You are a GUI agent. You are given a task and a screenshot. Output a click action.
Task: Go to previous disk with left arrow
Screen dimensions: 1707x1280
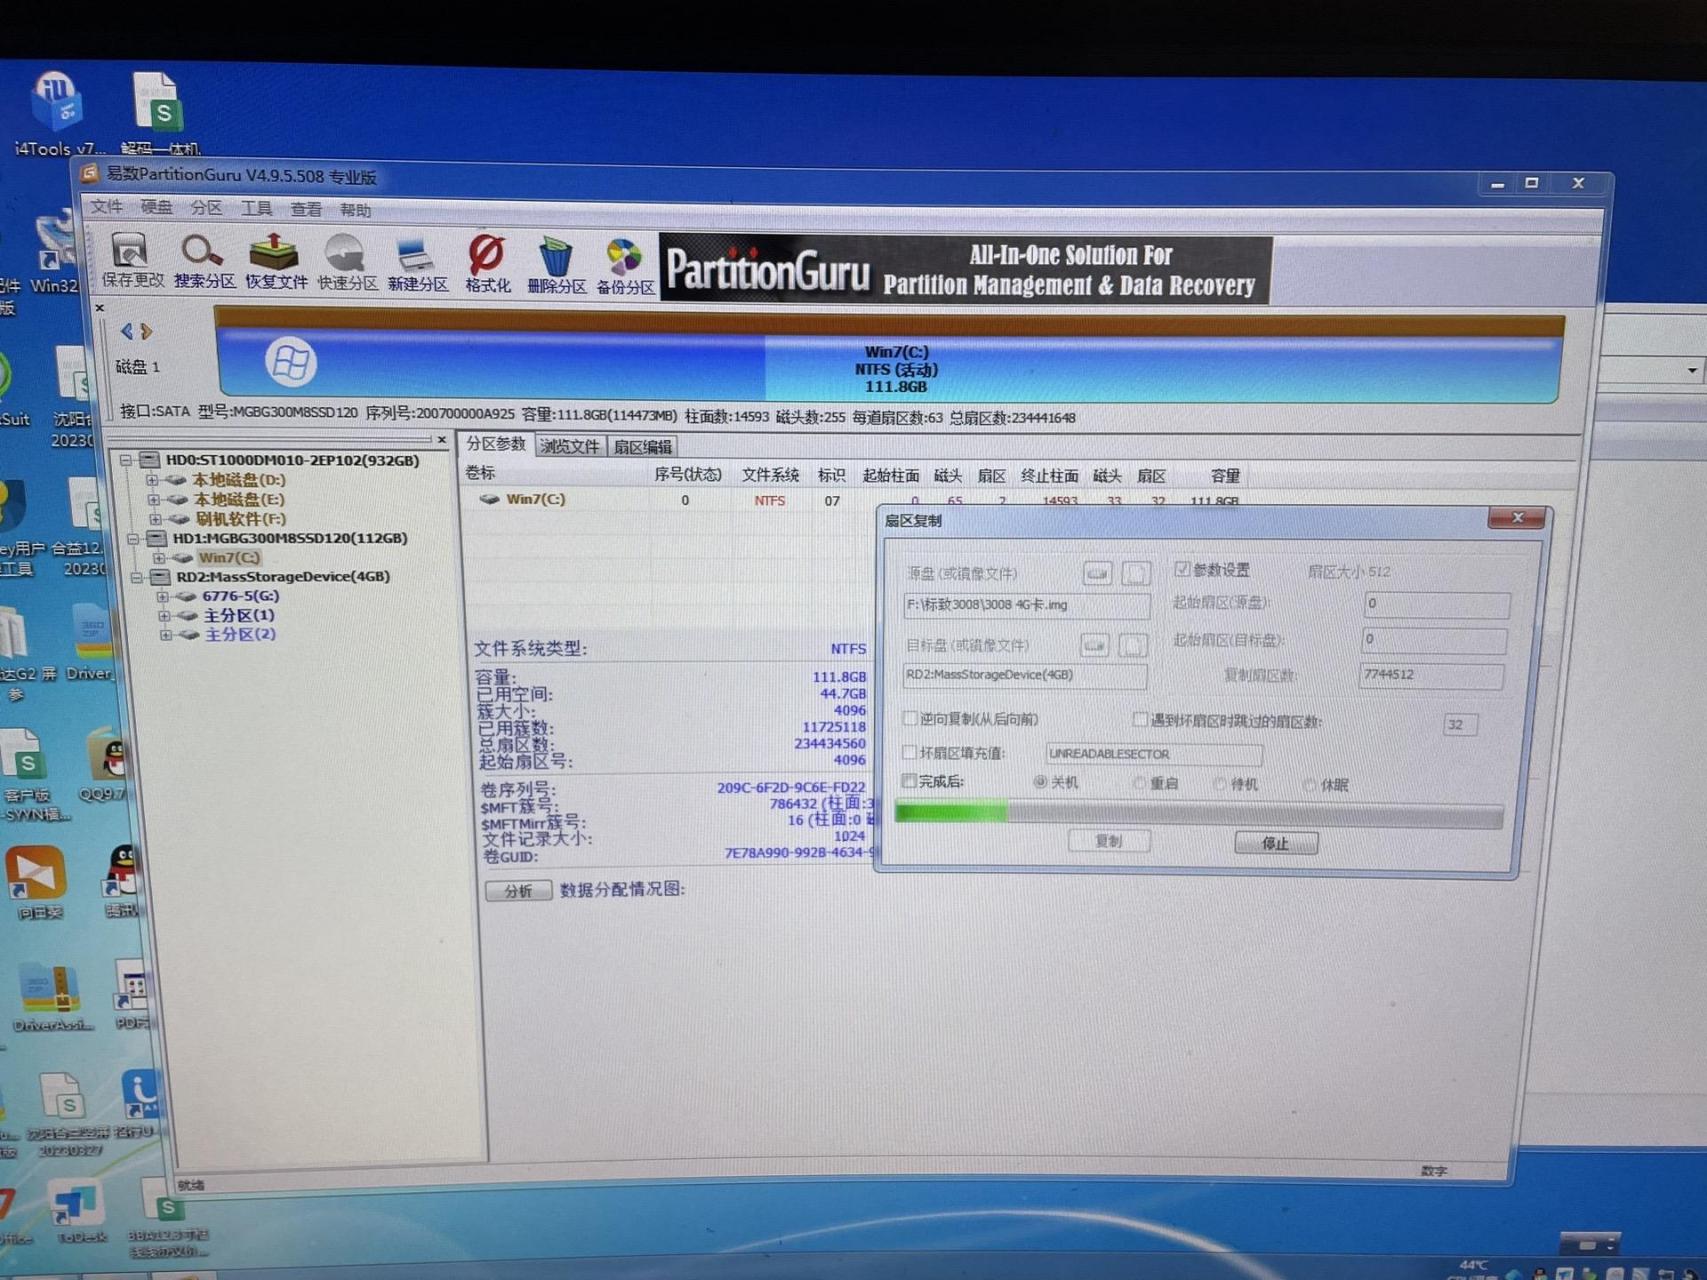click(126, 331)
